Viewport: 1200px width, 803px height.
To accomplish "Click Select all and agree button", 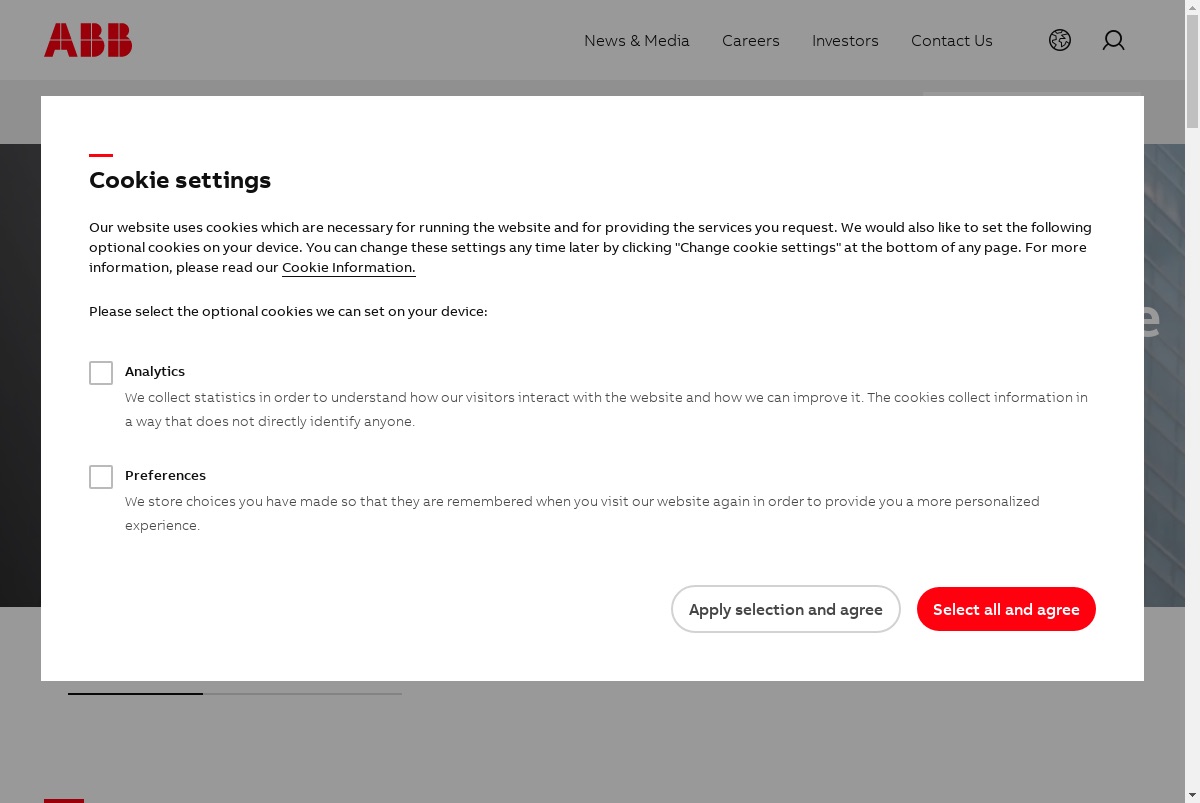I will tap(1006, 609).
